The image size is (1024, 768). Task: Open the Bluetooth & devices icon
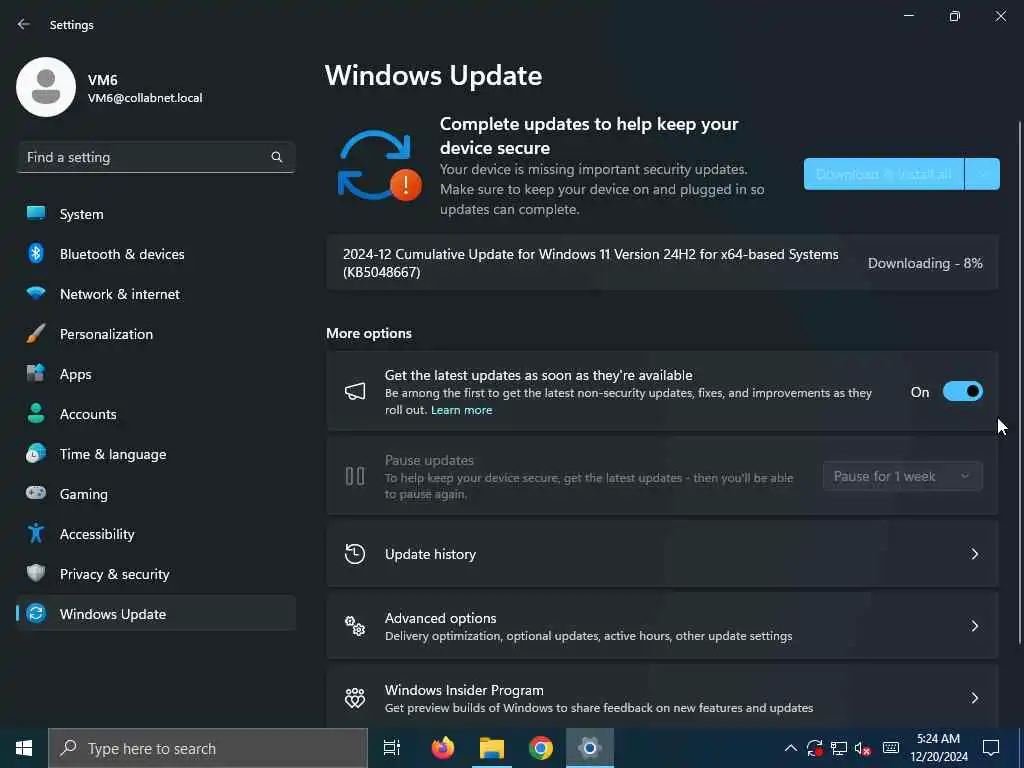coord(36,253)
